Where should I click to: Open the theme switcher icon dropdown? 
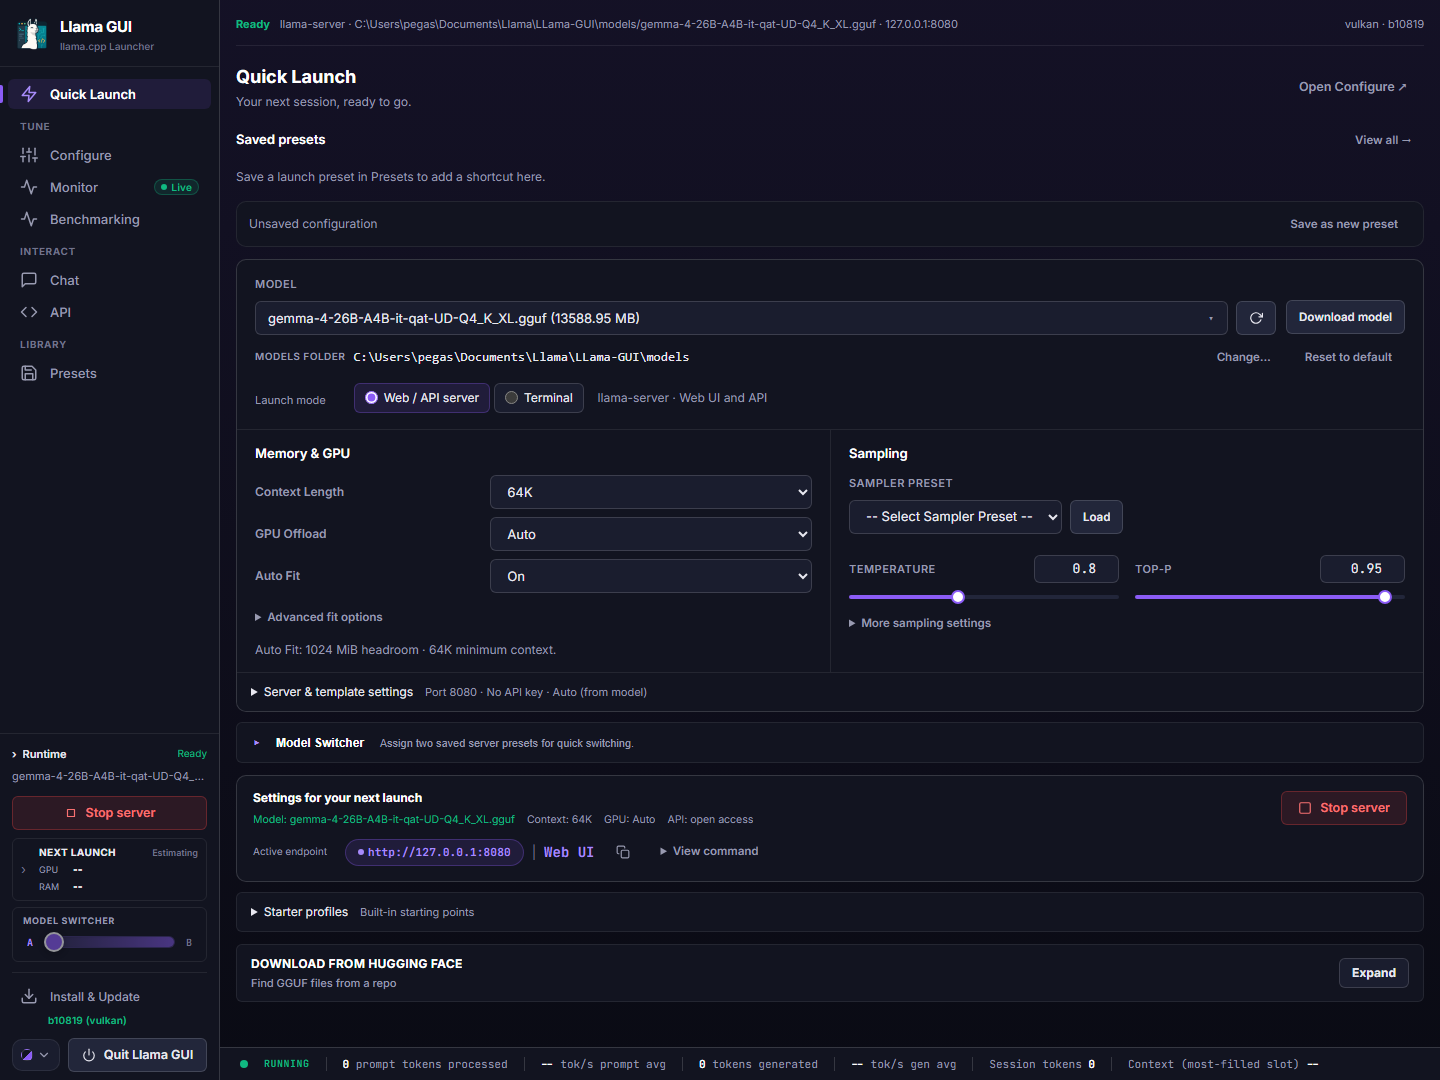tap(36, 1055)
